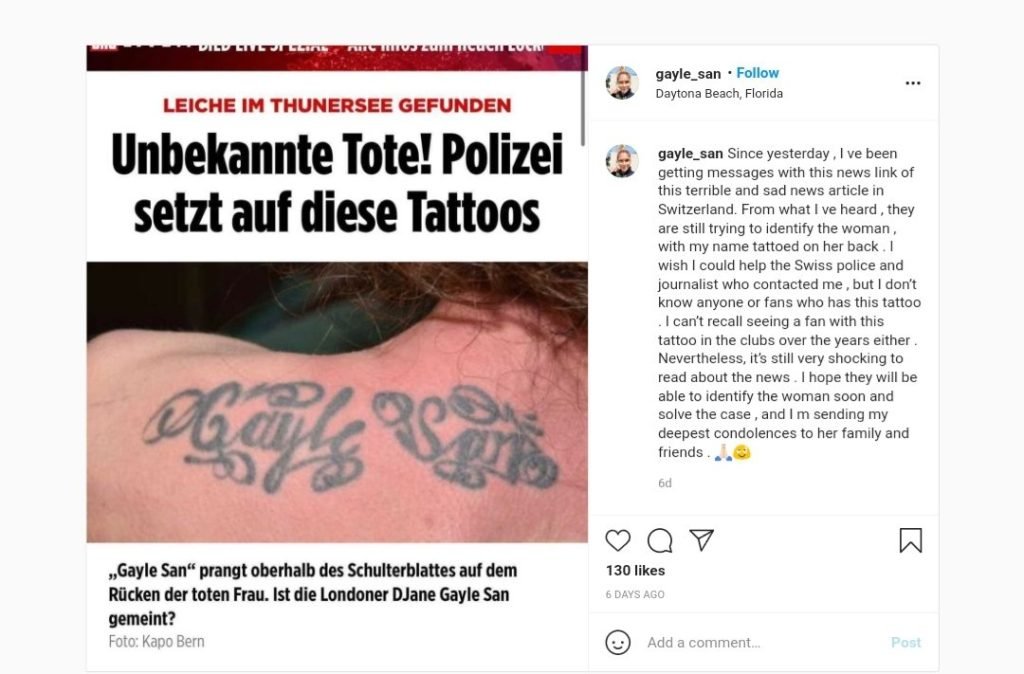
Task: Click the avatar beside the caption
Action: click(622, 161)
